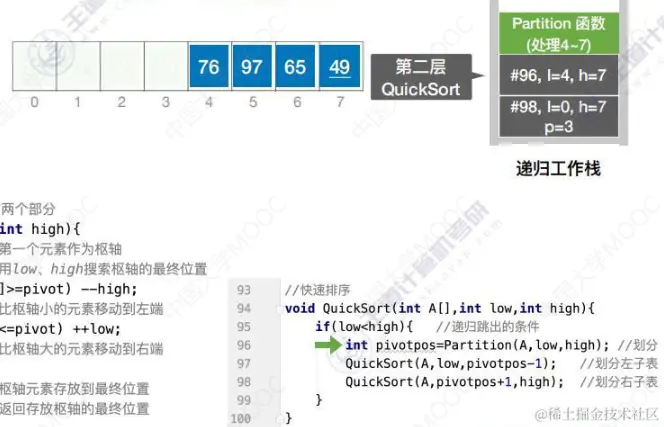The width and height of the screenshot is (664, 427).
Task: Click comment 枢轴元素存放到最终位置
Action: [75, 389]
